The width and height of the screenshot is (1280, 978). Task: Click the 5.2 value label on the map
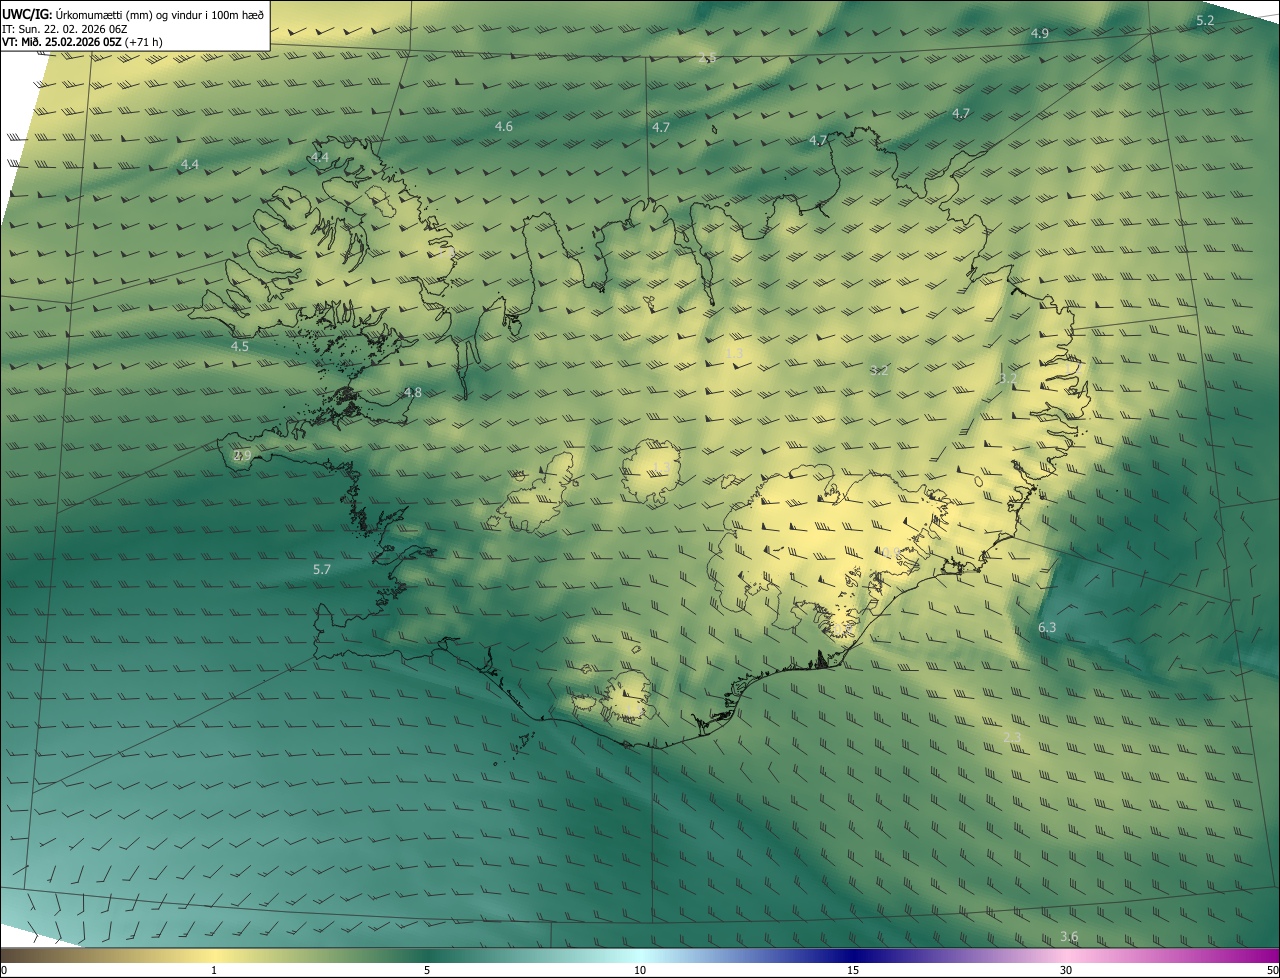coord(1205,20)
